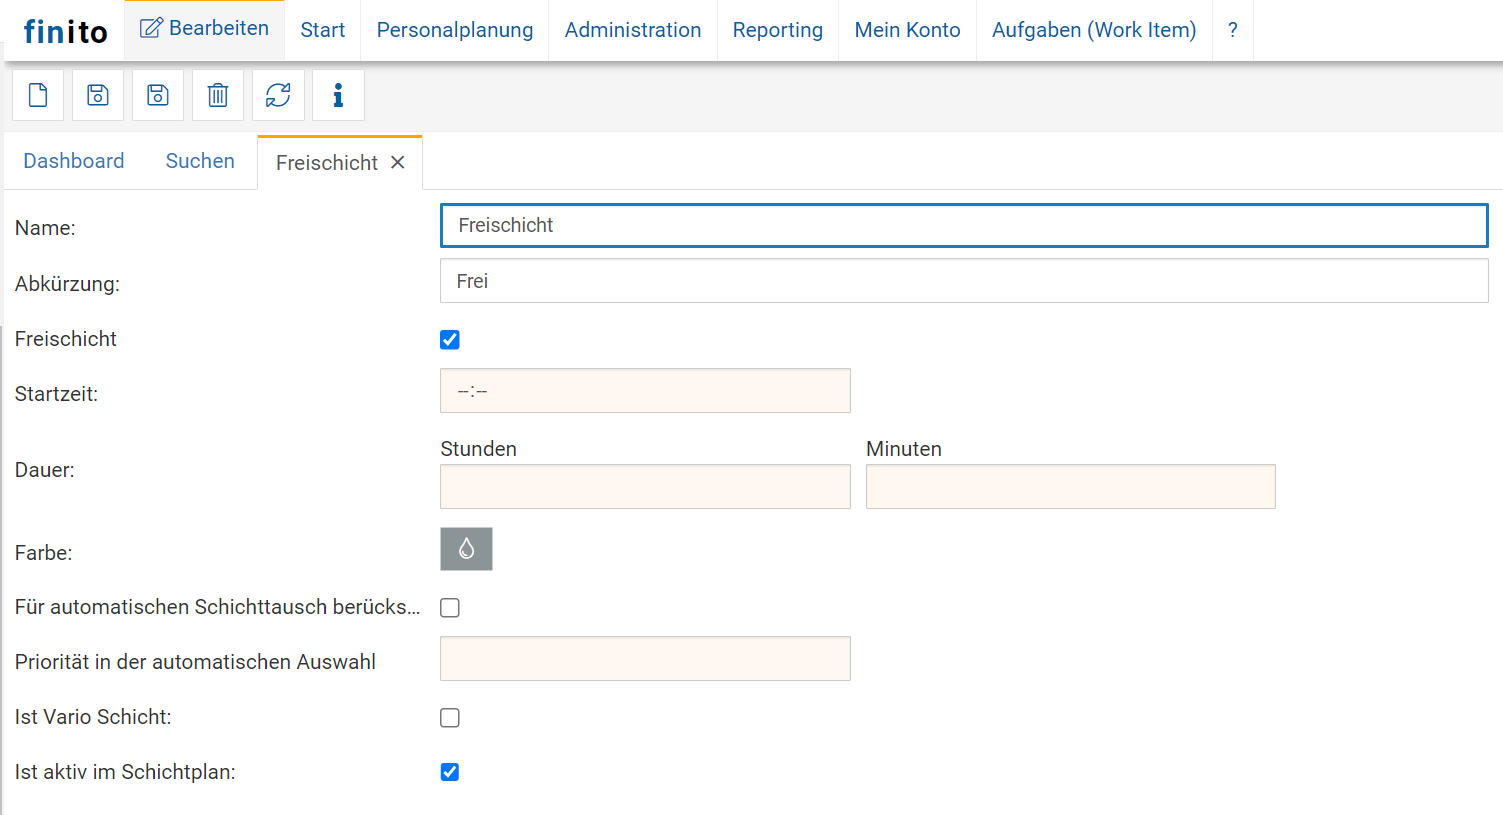This screenshot has width=1503, height=815.
Task: Toggle the Ist Vario Schicht checkbox
Action: (450, 718)
